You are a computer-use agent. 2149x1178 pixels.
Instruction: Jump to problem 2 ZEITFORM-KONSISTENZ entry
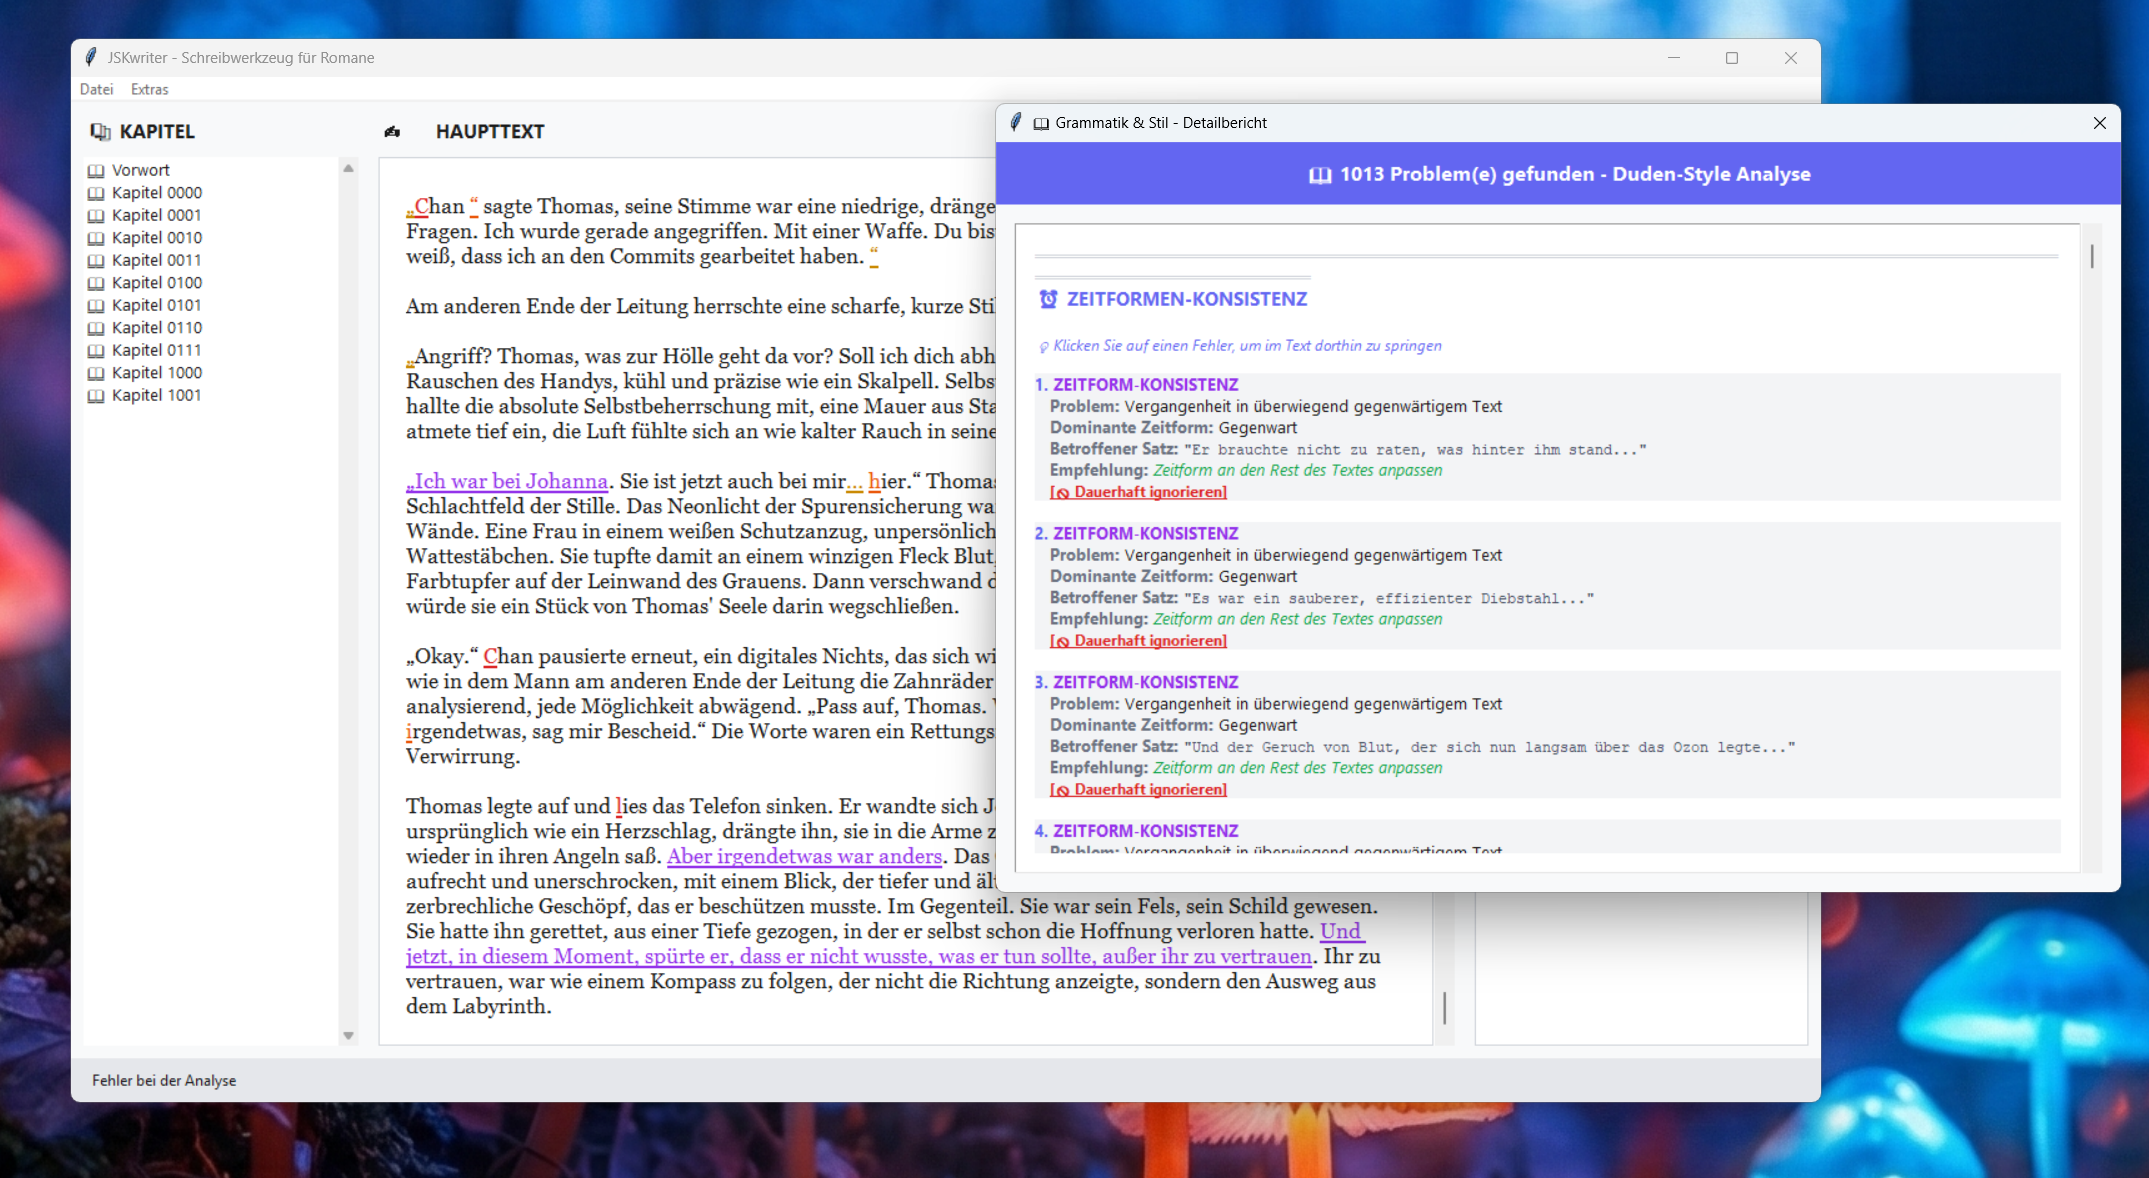tap(1144, 533)
